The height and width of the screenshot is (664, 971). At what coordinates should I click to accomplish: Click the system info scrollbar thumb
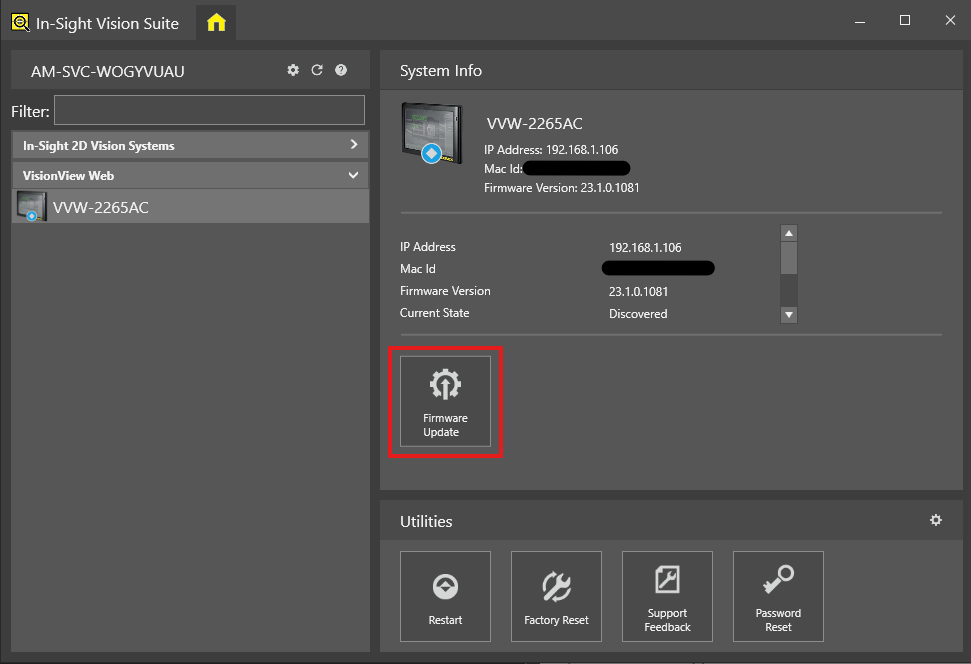pyautogui.click(x=789, y=259)
